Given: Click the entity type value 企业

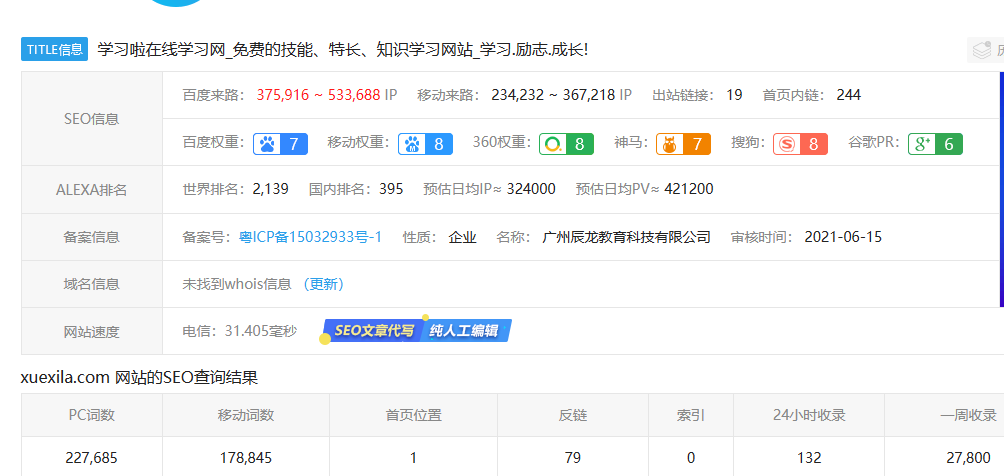Looking at the screenshot, I should (x=462, y=237).
